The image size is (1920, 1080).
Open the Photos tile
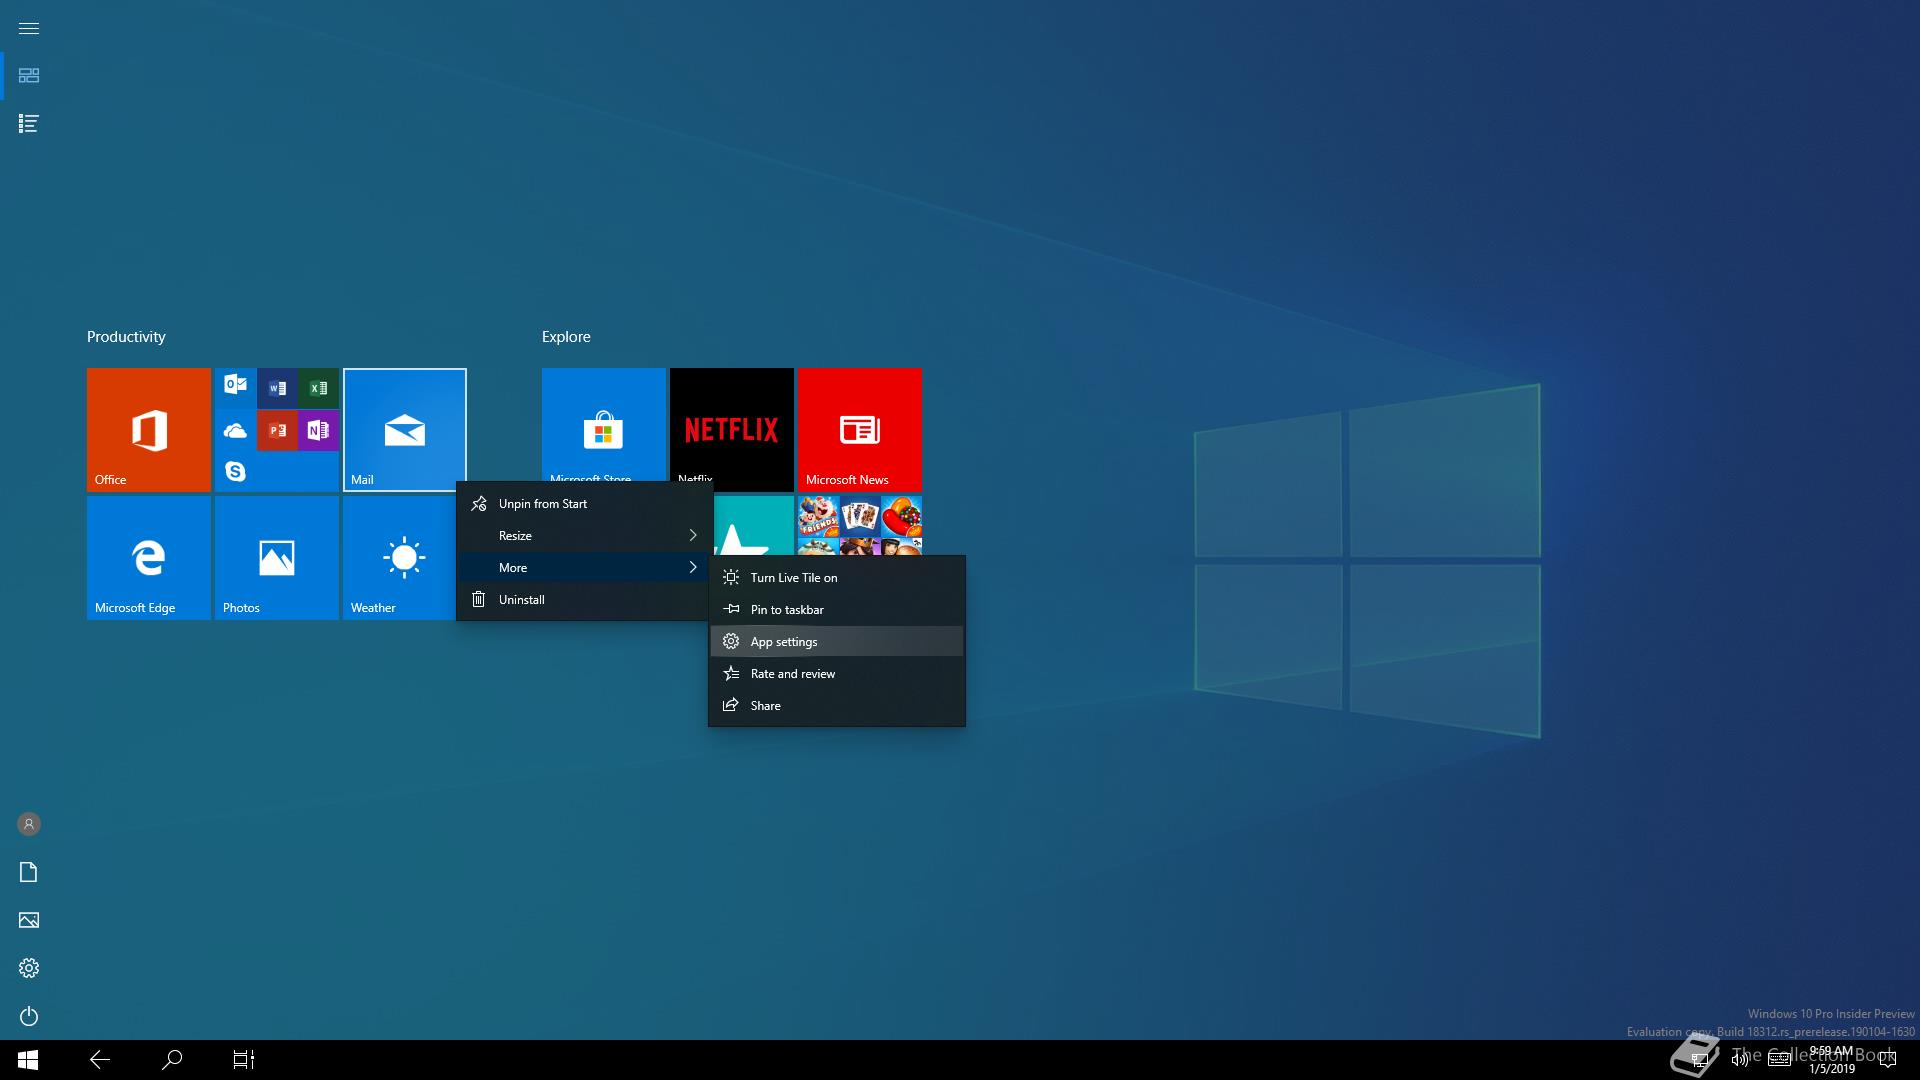(x=277, y=558)
